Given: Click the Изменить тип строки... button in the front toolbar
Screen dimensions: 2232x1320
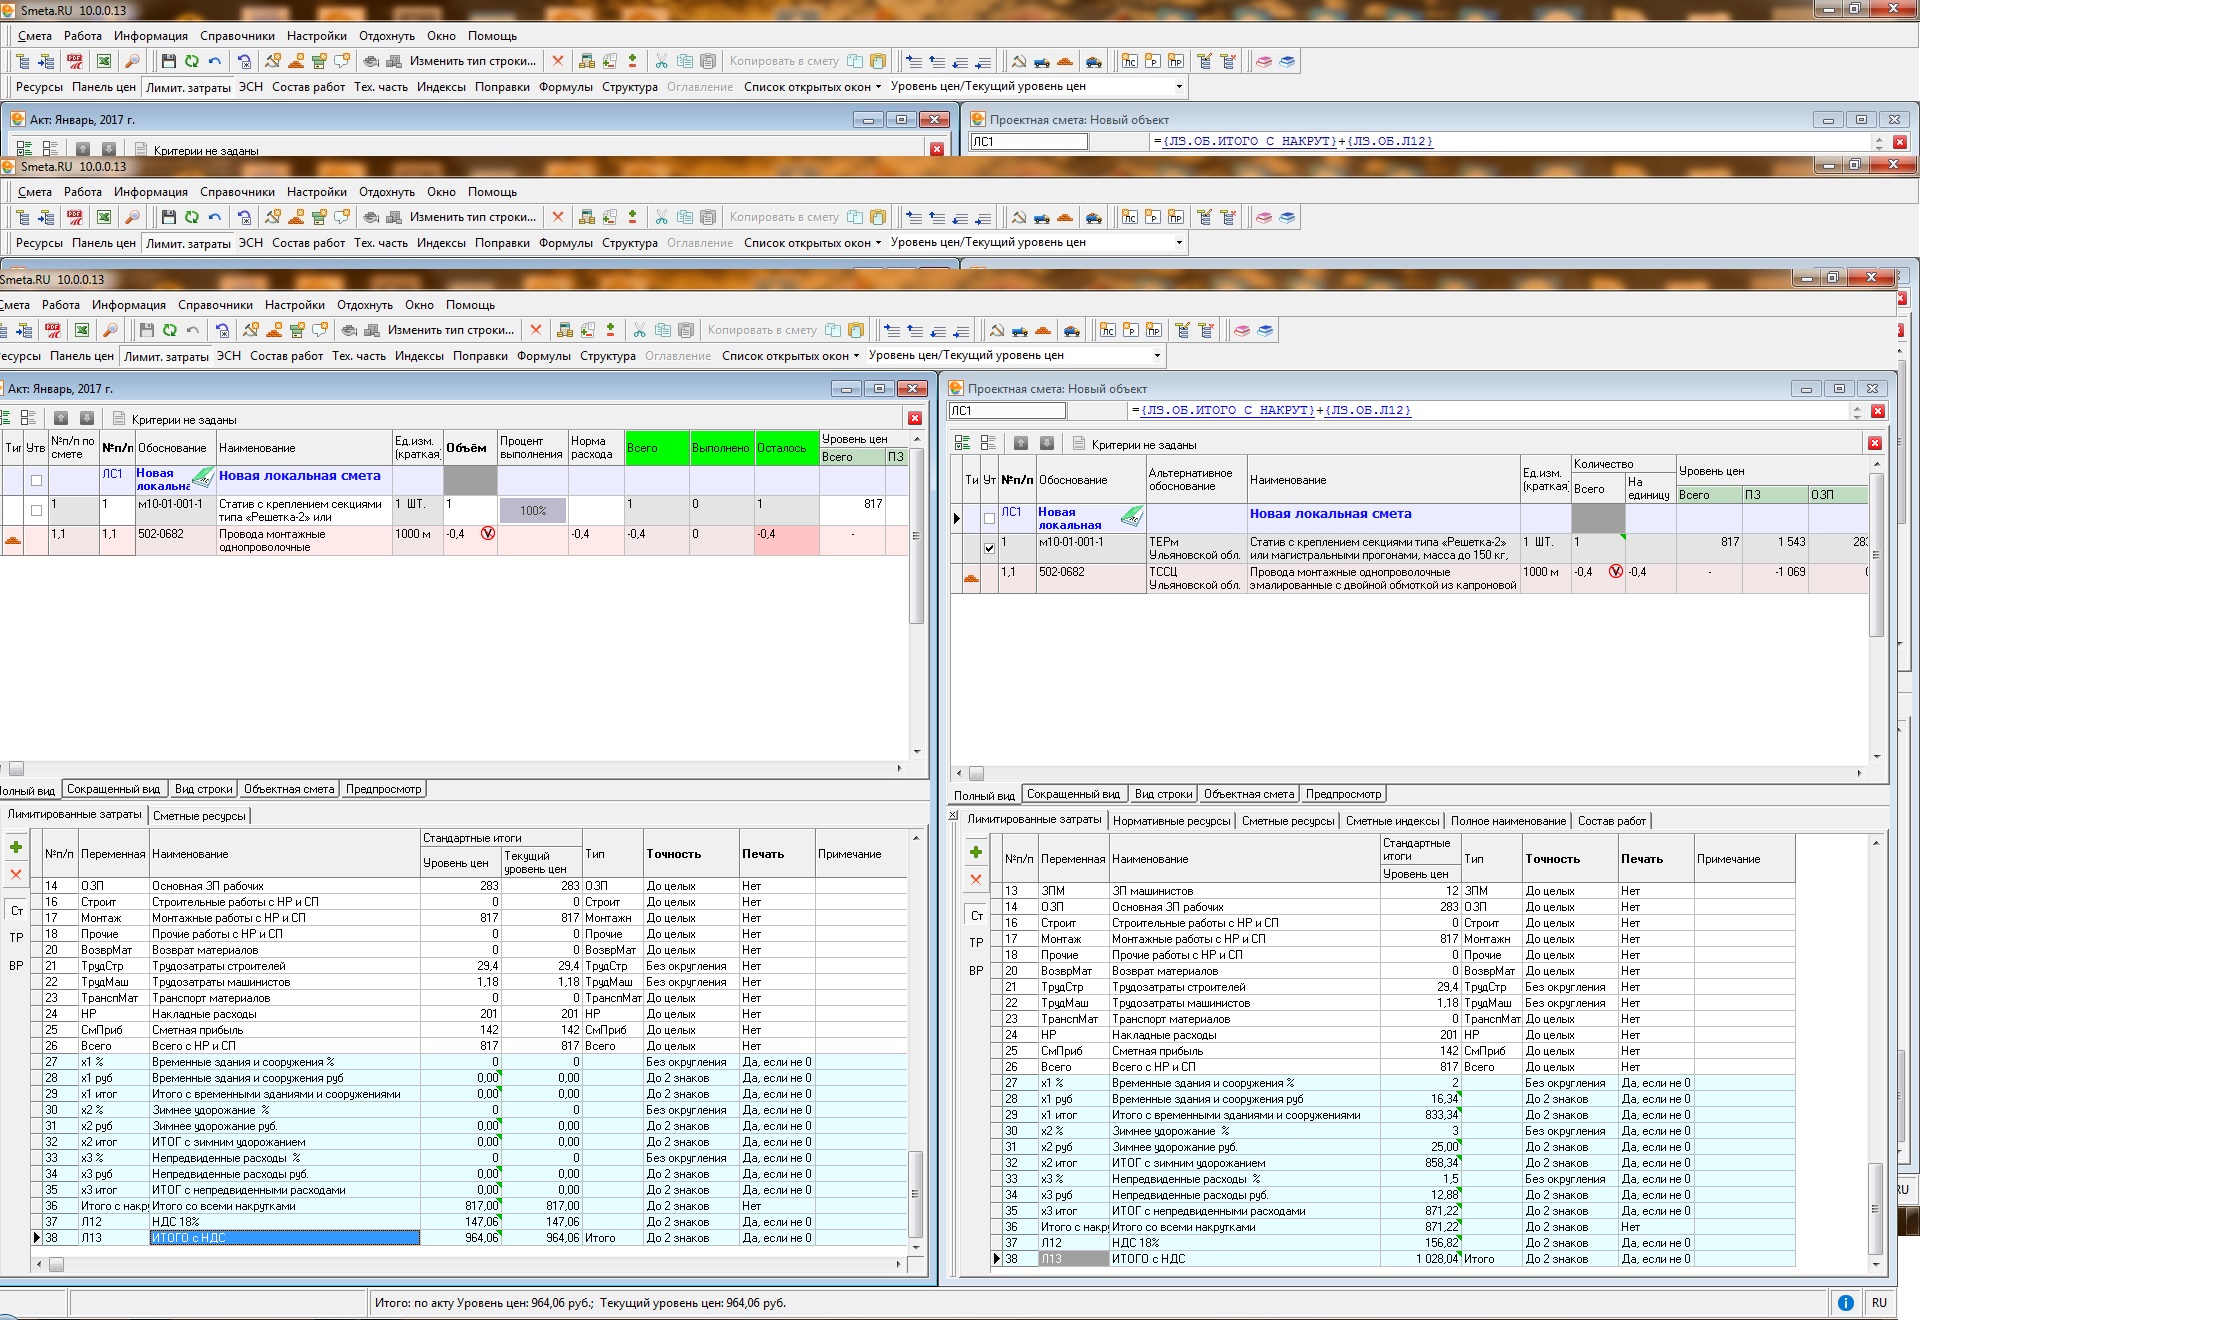Looking at the screenshot, I should point(451,330).
